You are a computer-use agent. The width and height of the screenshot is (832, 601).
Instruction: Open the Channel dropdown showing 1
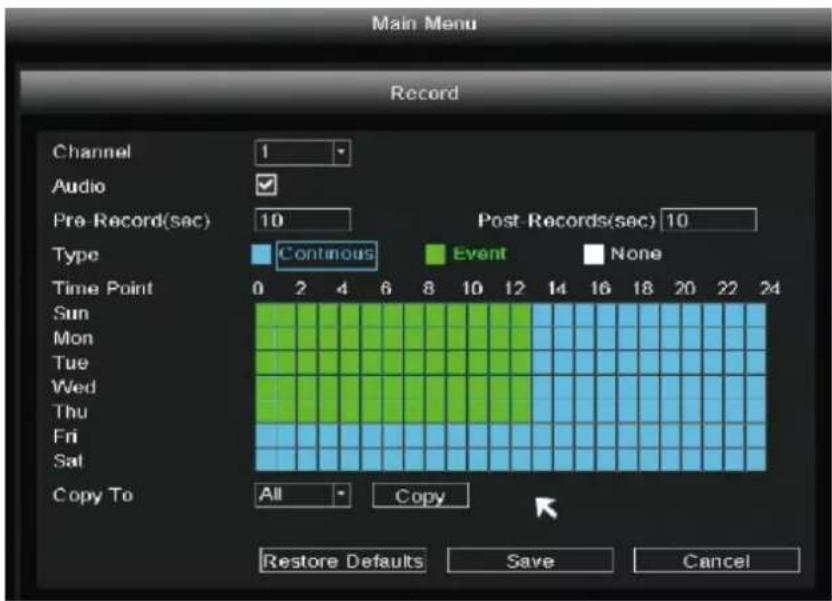302,153
